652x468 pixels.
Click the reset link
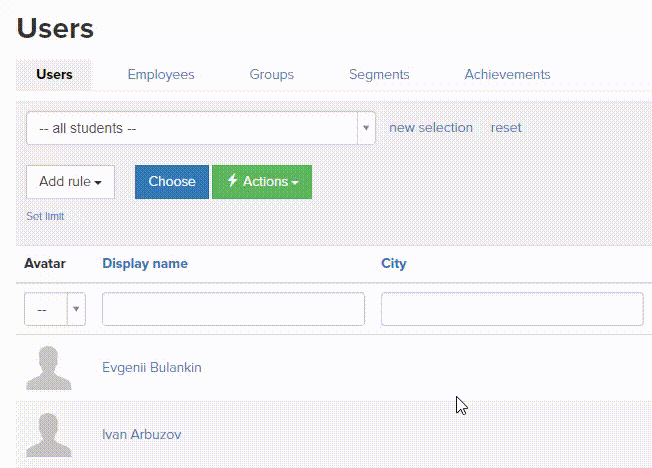point(506,128)
